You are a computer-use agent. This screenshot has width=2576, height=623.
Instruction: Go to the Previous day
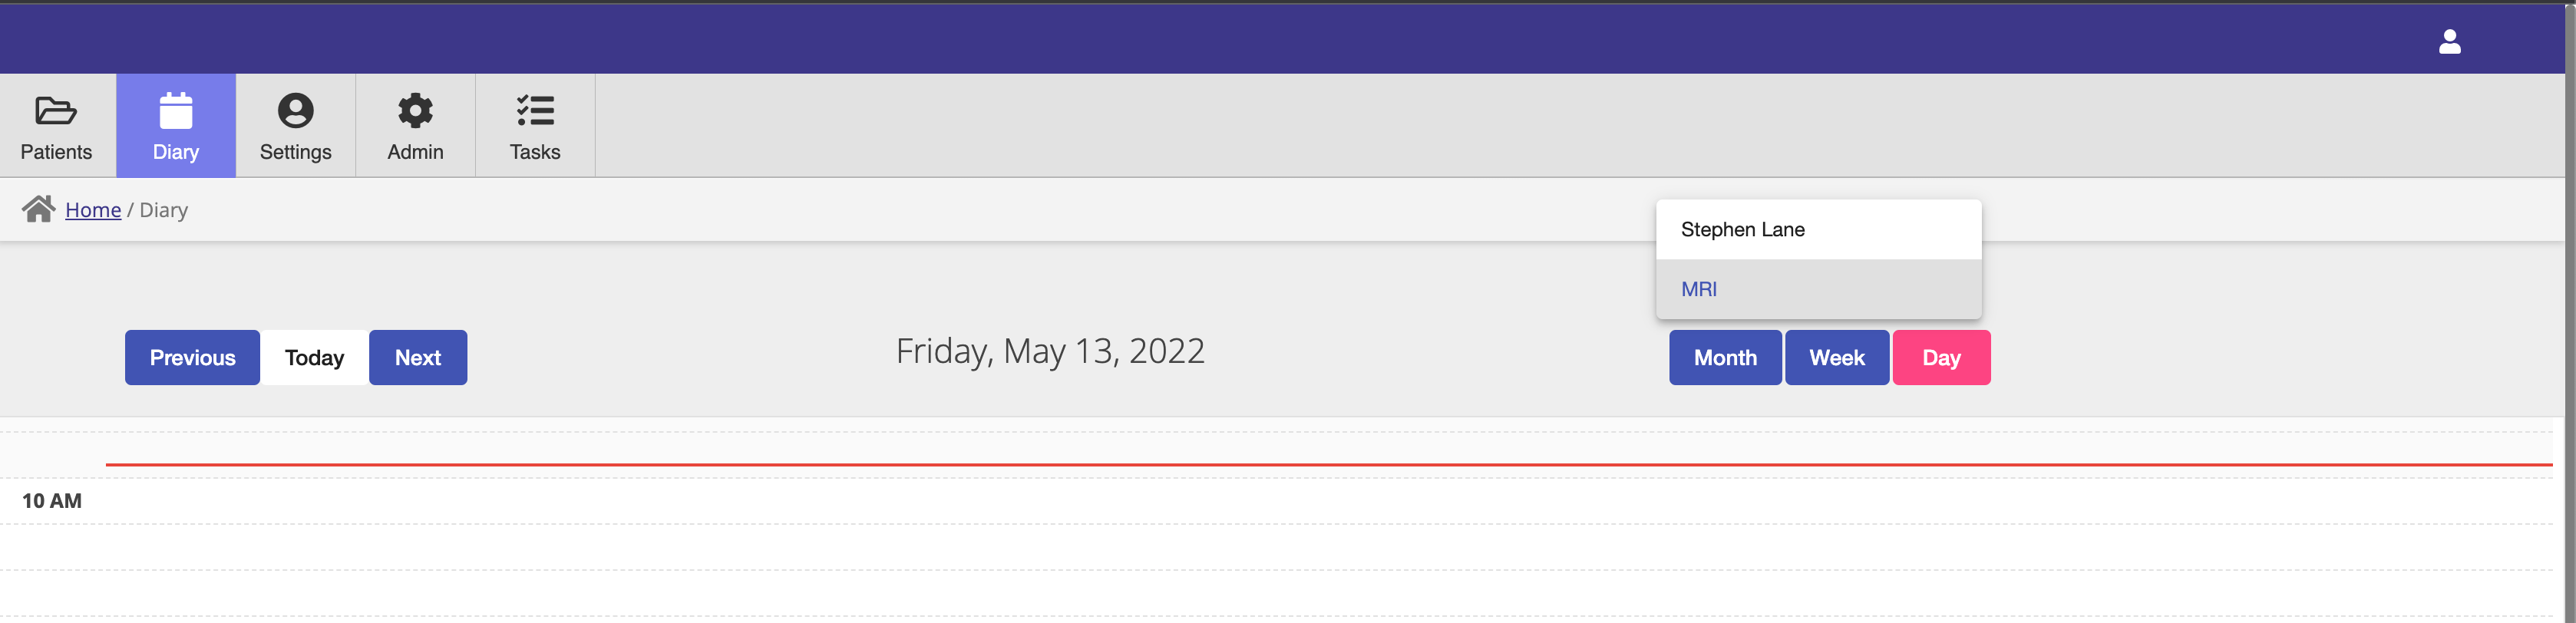pos(192,358)
